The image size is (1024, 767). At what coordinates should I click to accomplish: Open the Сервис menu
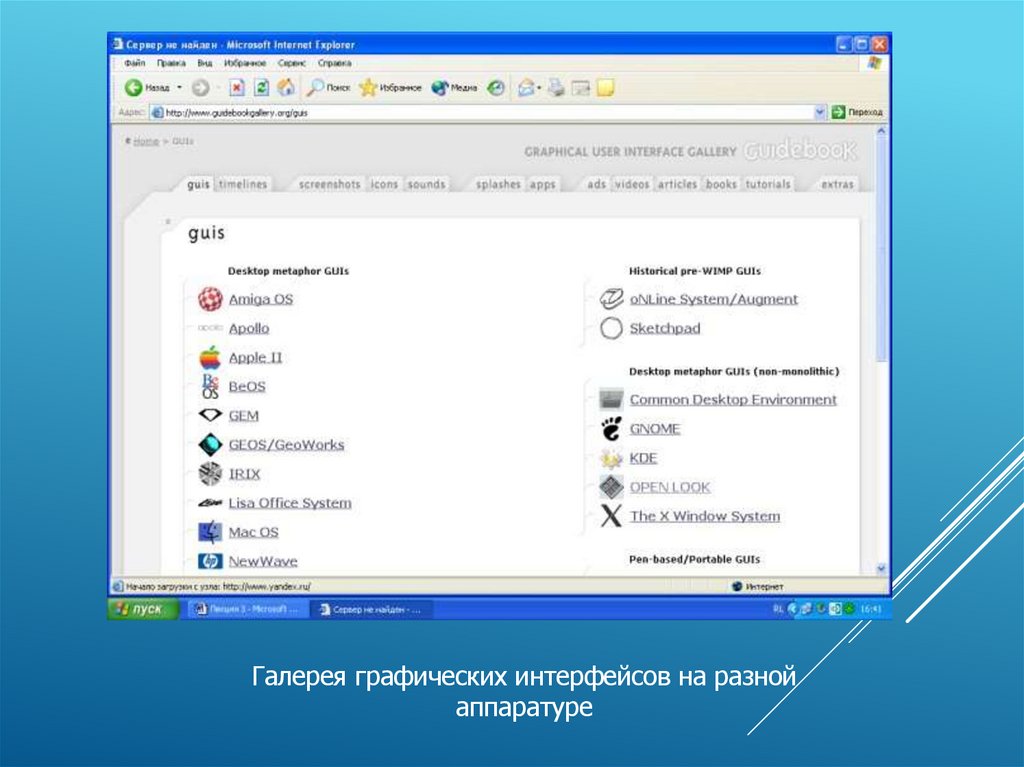(x=292, y=63)
